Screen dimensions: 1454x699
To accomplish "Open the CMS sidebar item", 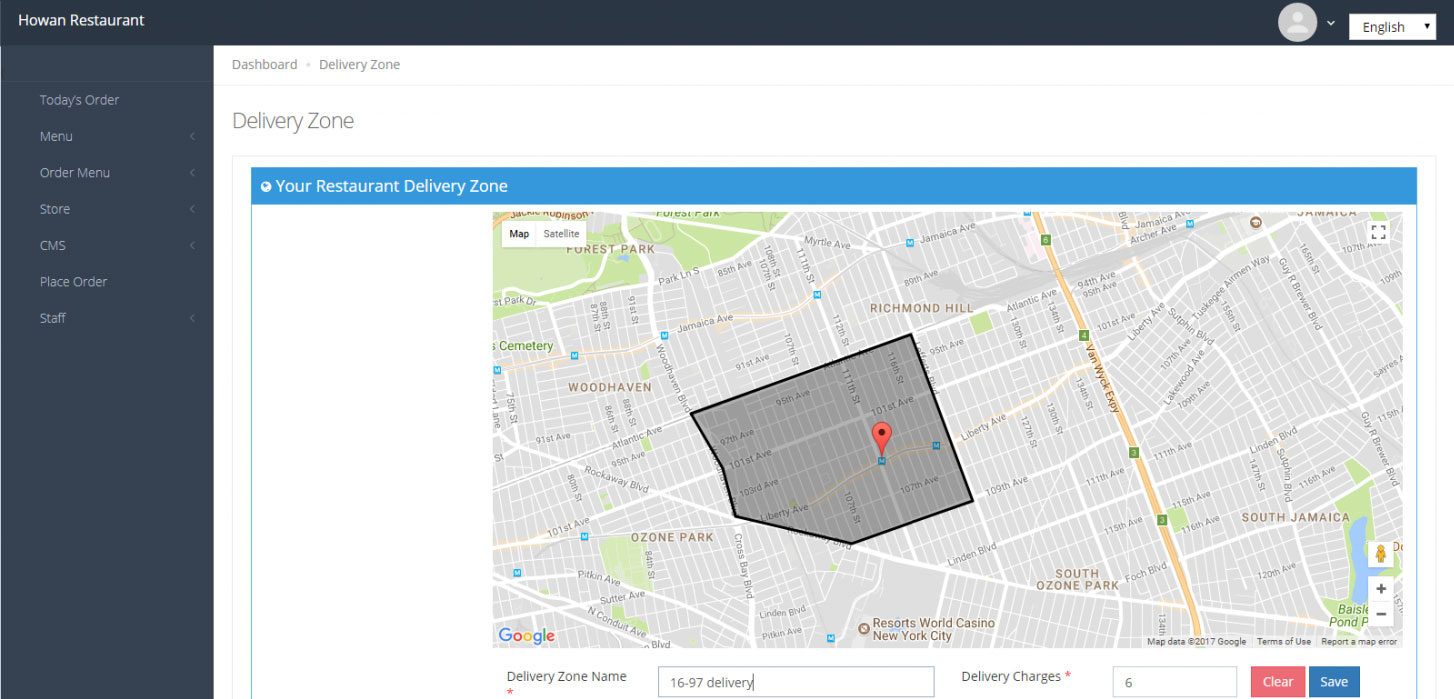I will click(53, 245).
